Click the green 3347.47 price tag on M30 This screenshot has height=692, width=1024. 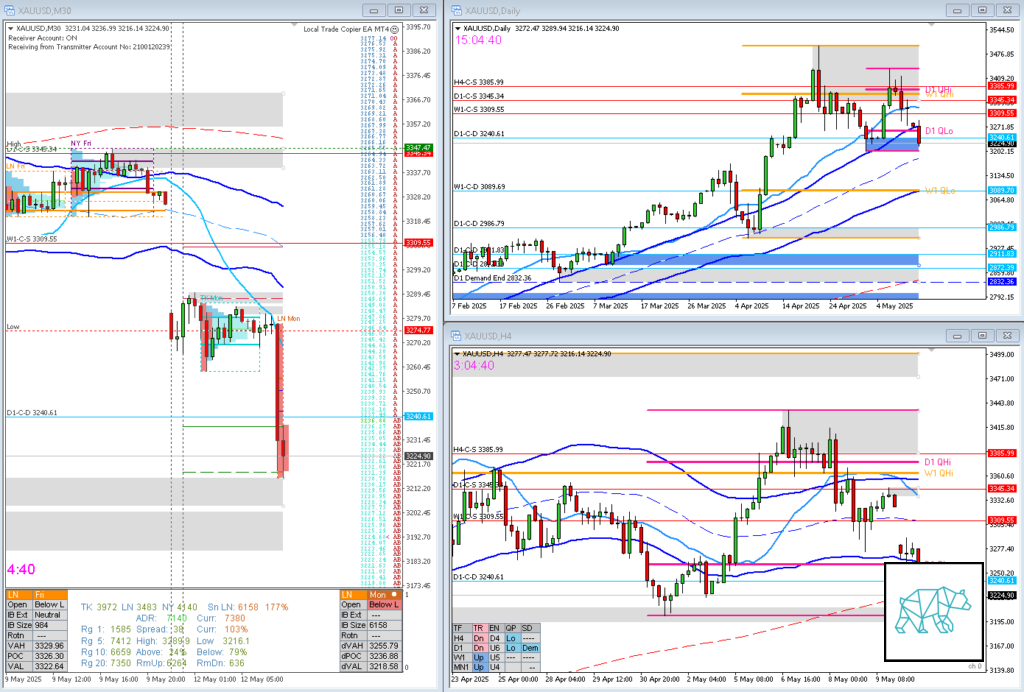(418, 148)
